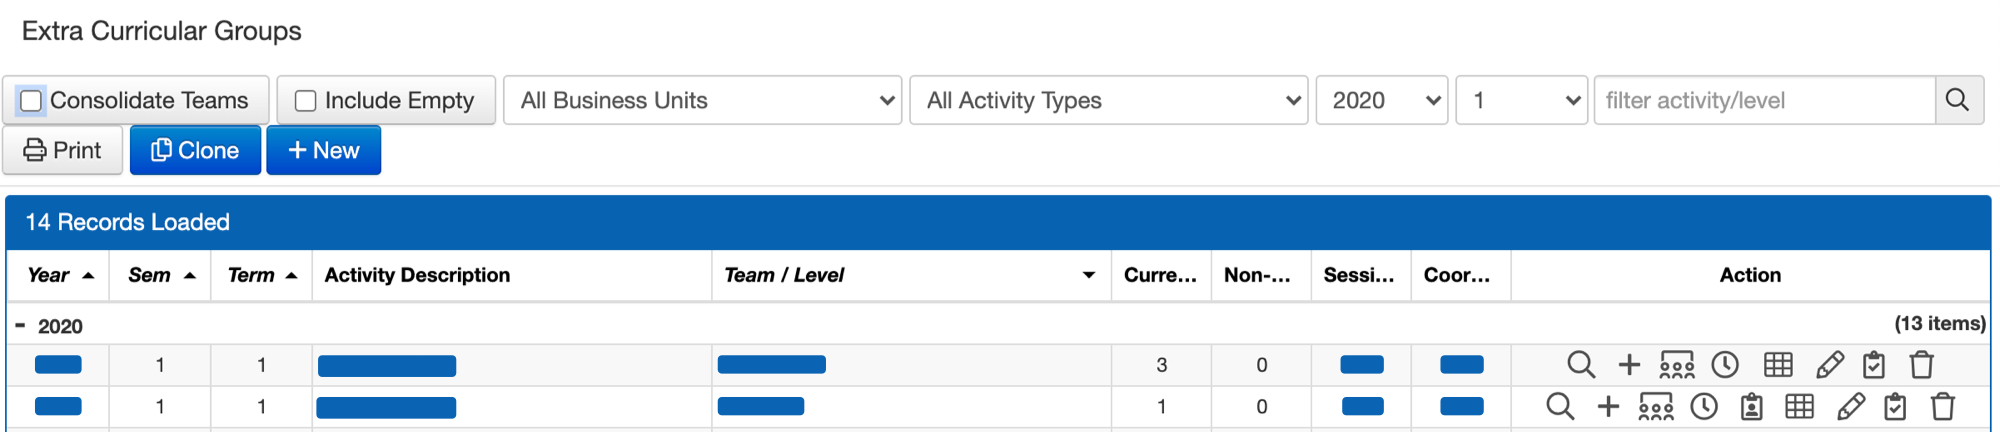
Task: Toggle the Consolidate Teams checkbox
Action: 31,101
